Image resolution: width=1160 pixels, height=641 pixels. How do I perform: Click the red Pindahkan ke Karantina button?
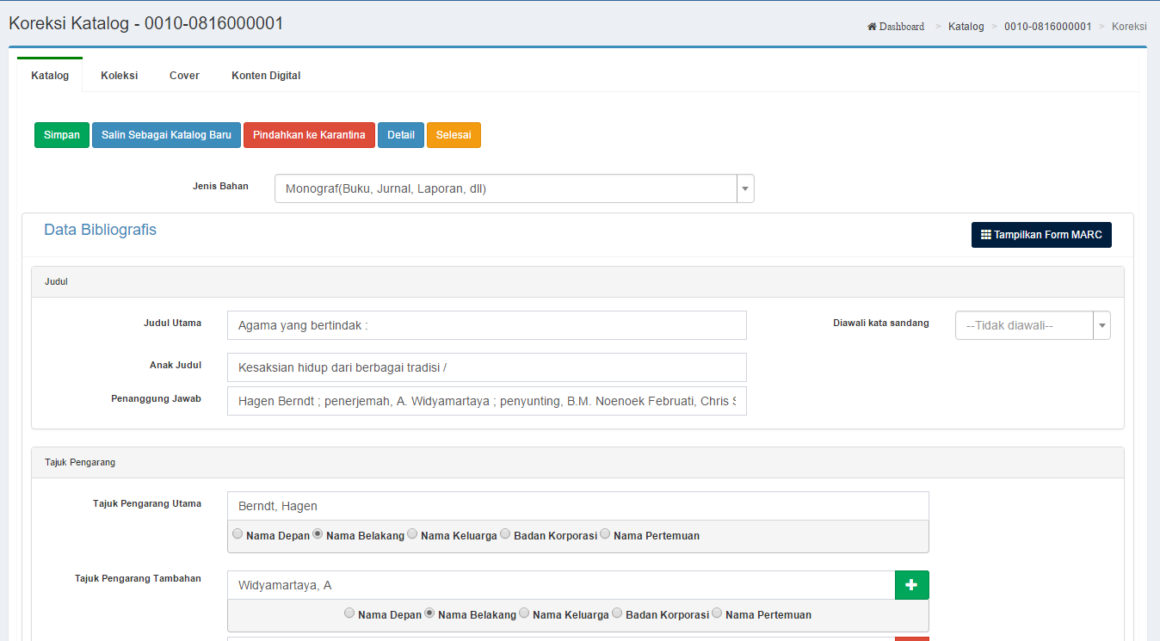[x=309, y=135]
